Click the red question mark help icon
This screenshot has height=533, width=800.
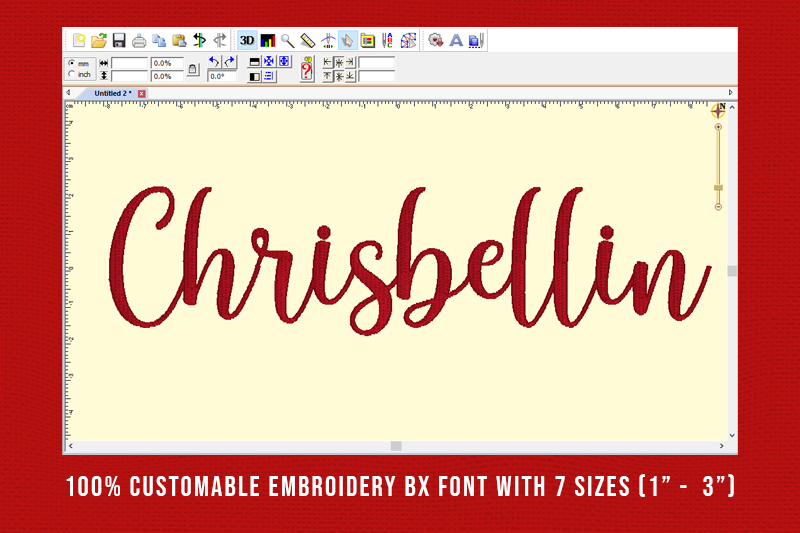[x=307, y=69]
